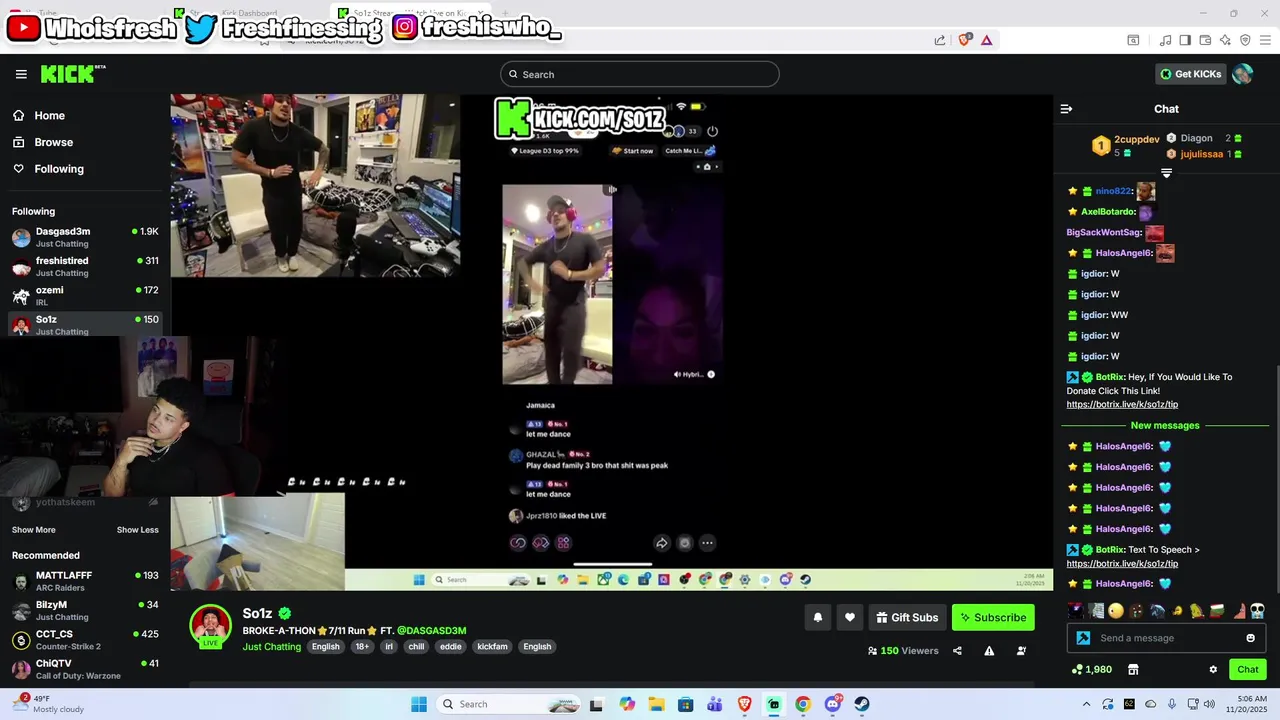Screen dimensions: 1280x720
Task: Click the Send a message input
Action: 1165,638
